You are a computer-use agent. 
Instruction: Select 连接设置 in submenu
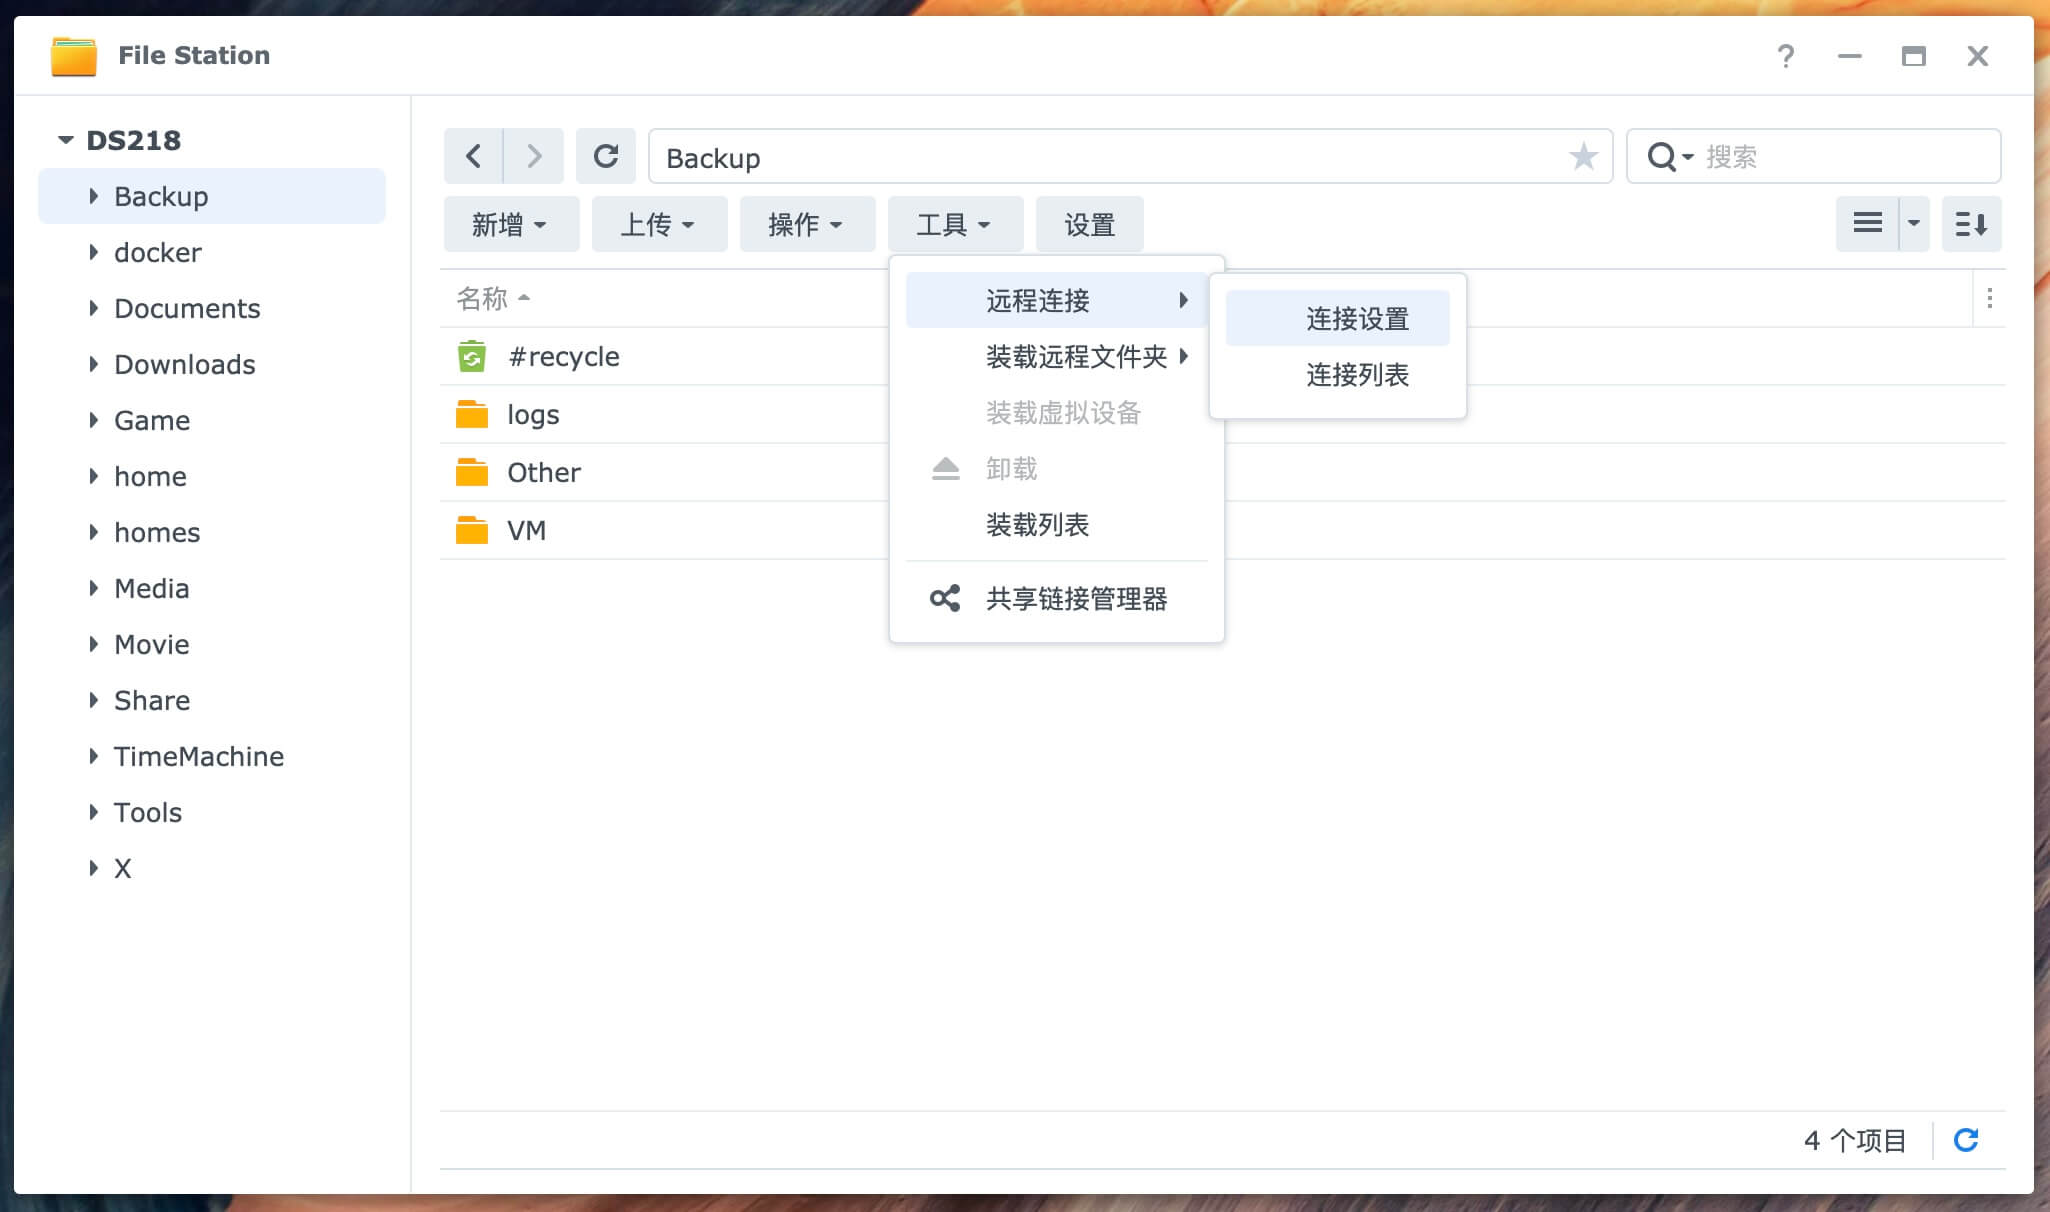[1356, 319]
